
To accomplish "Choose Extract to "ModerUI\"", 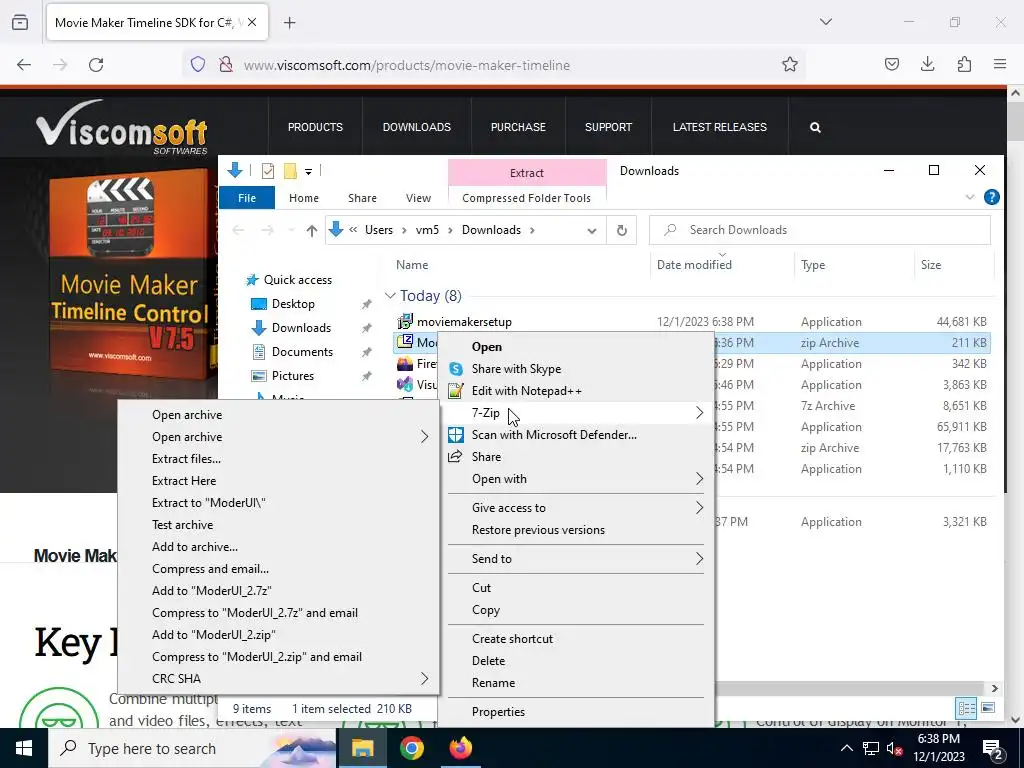I will (209, 503).
